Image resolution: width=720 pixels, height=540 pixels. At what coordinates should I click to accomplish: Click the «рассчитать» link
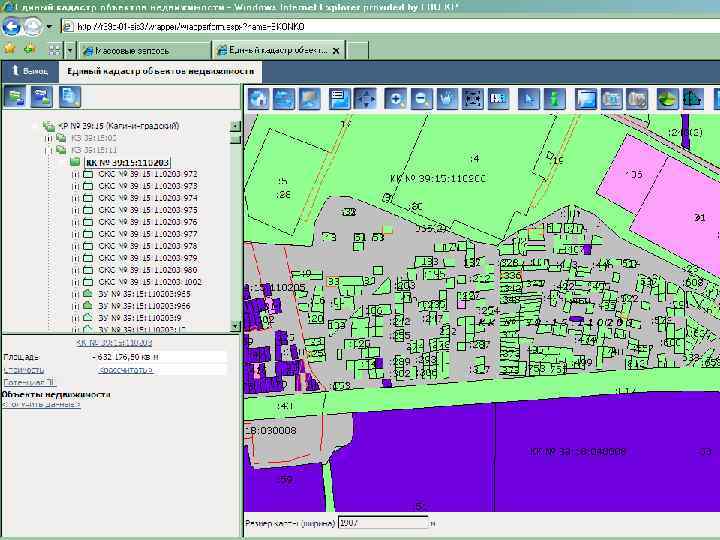[125, 369]
